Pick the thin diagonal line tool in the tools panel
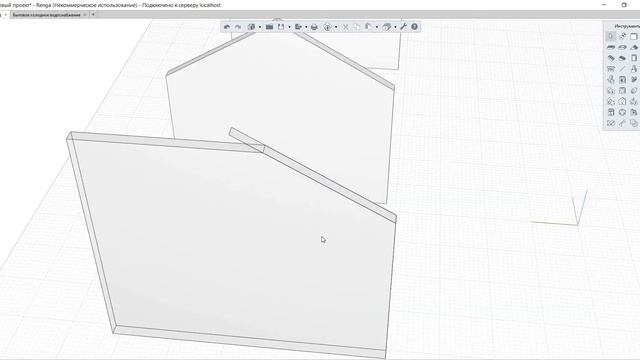The image size is (640, 360). tap(622, 69)
